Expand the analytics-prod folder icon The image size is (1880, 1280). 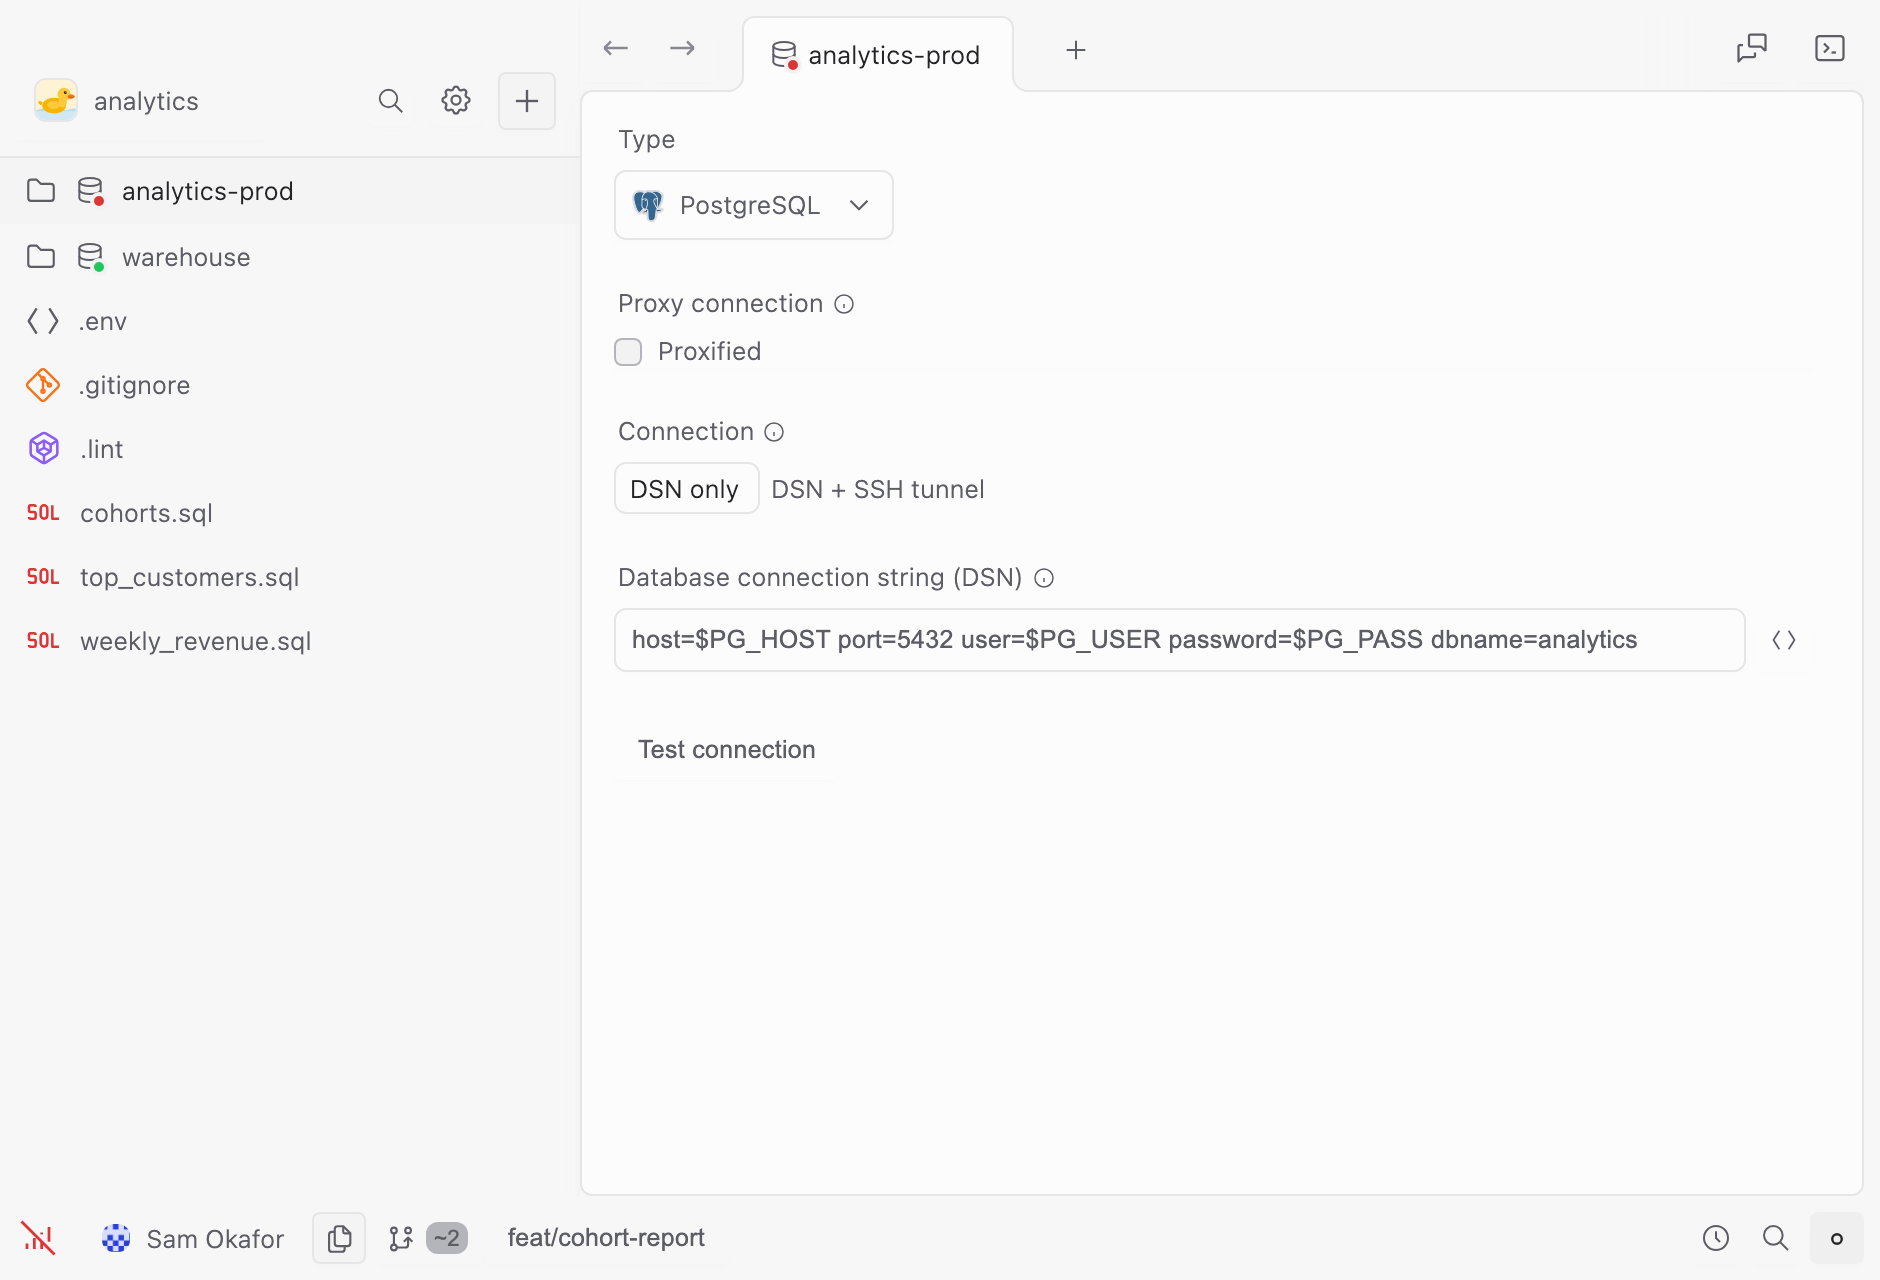pyautogui.click(x=41, y=191)
